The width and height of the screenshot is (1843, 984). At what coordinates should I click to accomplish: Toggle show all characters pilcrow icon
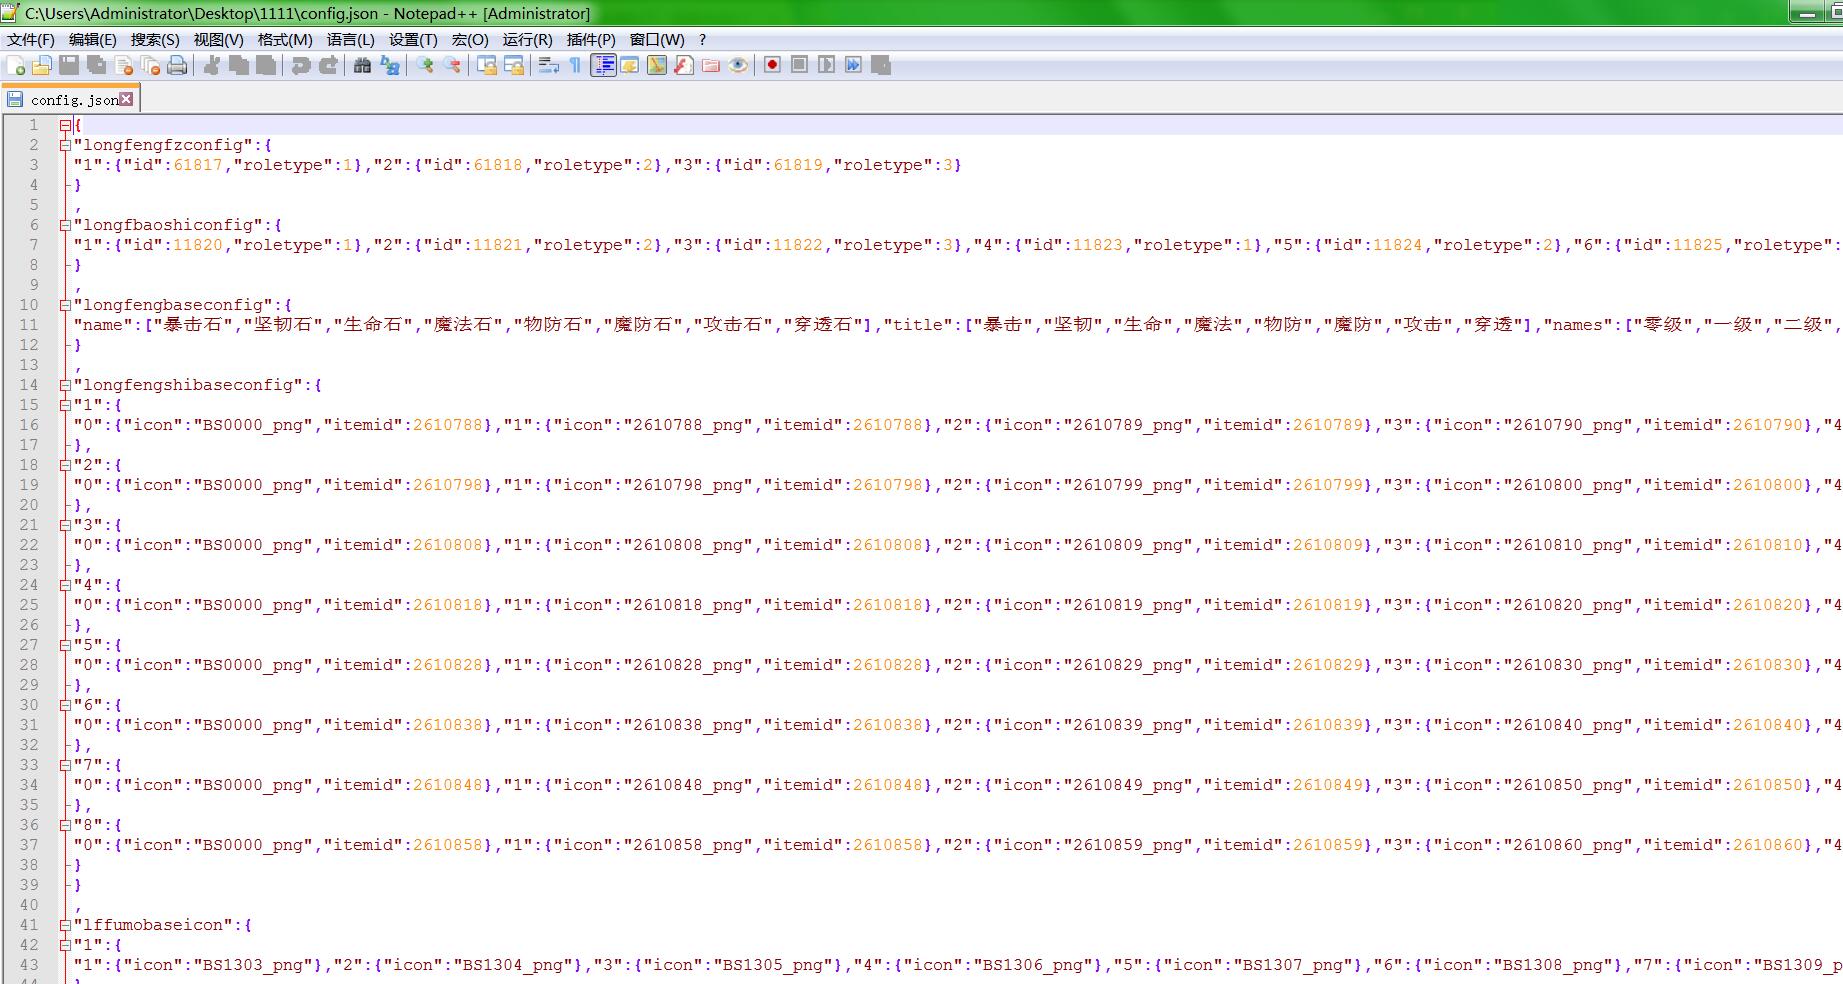(575, 65)
